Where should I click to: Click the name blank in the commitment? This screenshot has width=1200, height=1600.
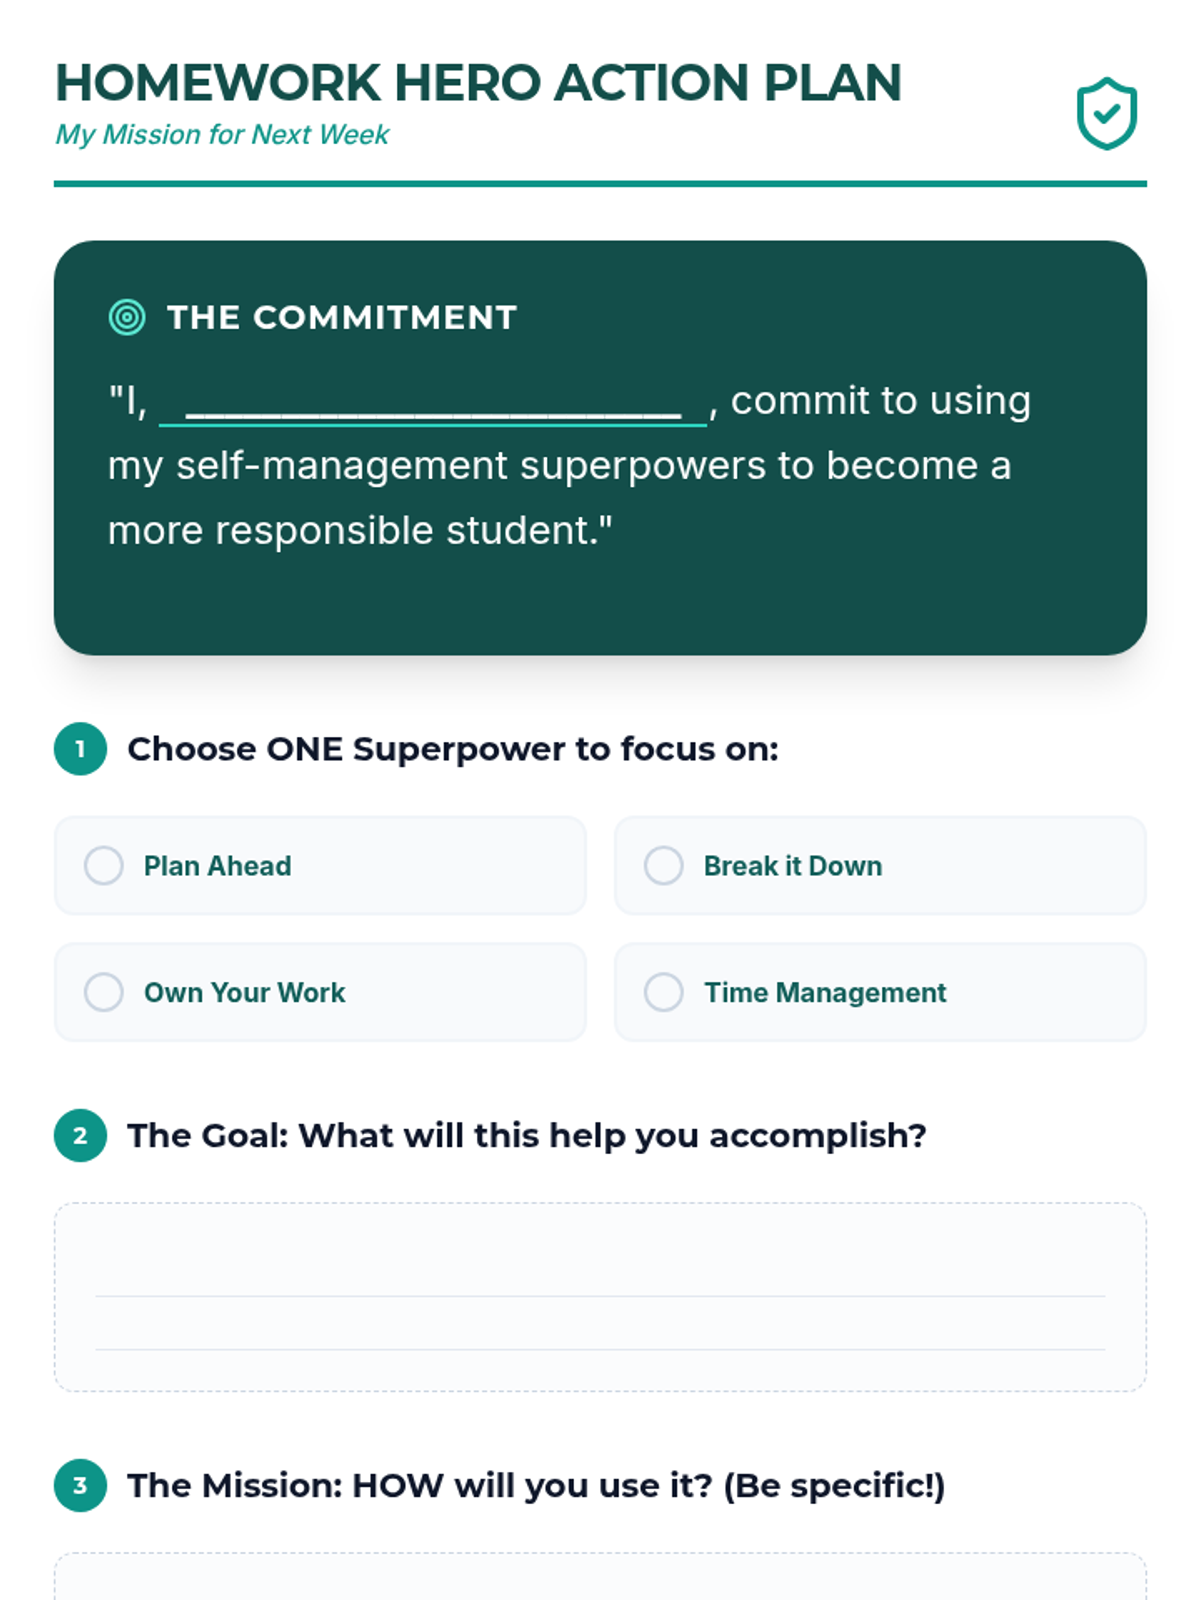point(433,405)
